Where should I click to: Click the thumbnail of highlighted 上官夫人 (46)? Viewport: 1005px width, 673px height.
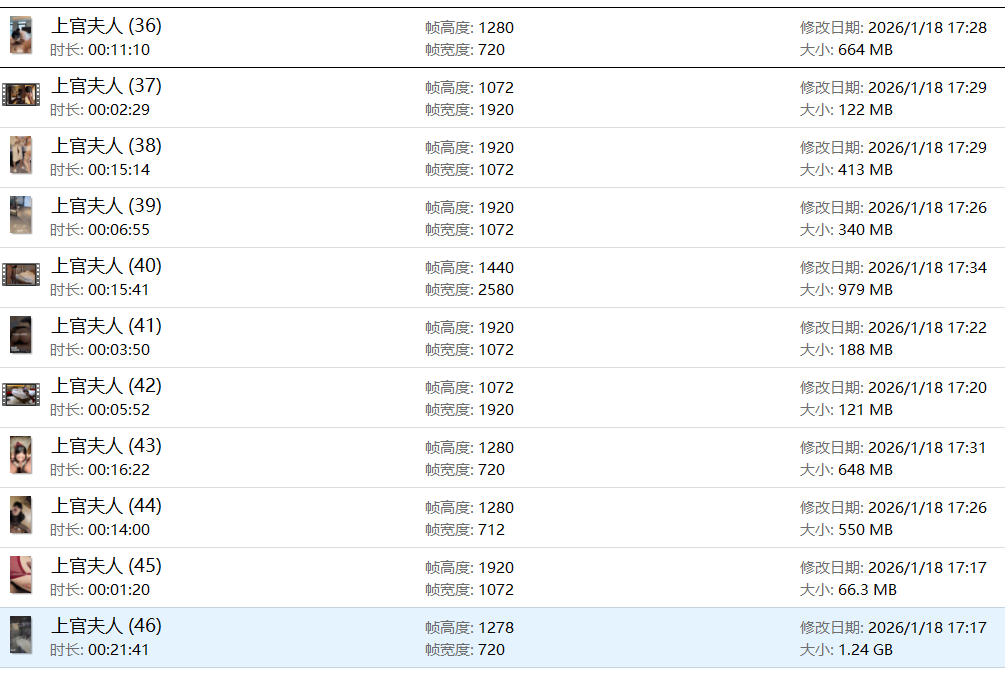pyautogui.click(x=21, y=635)
